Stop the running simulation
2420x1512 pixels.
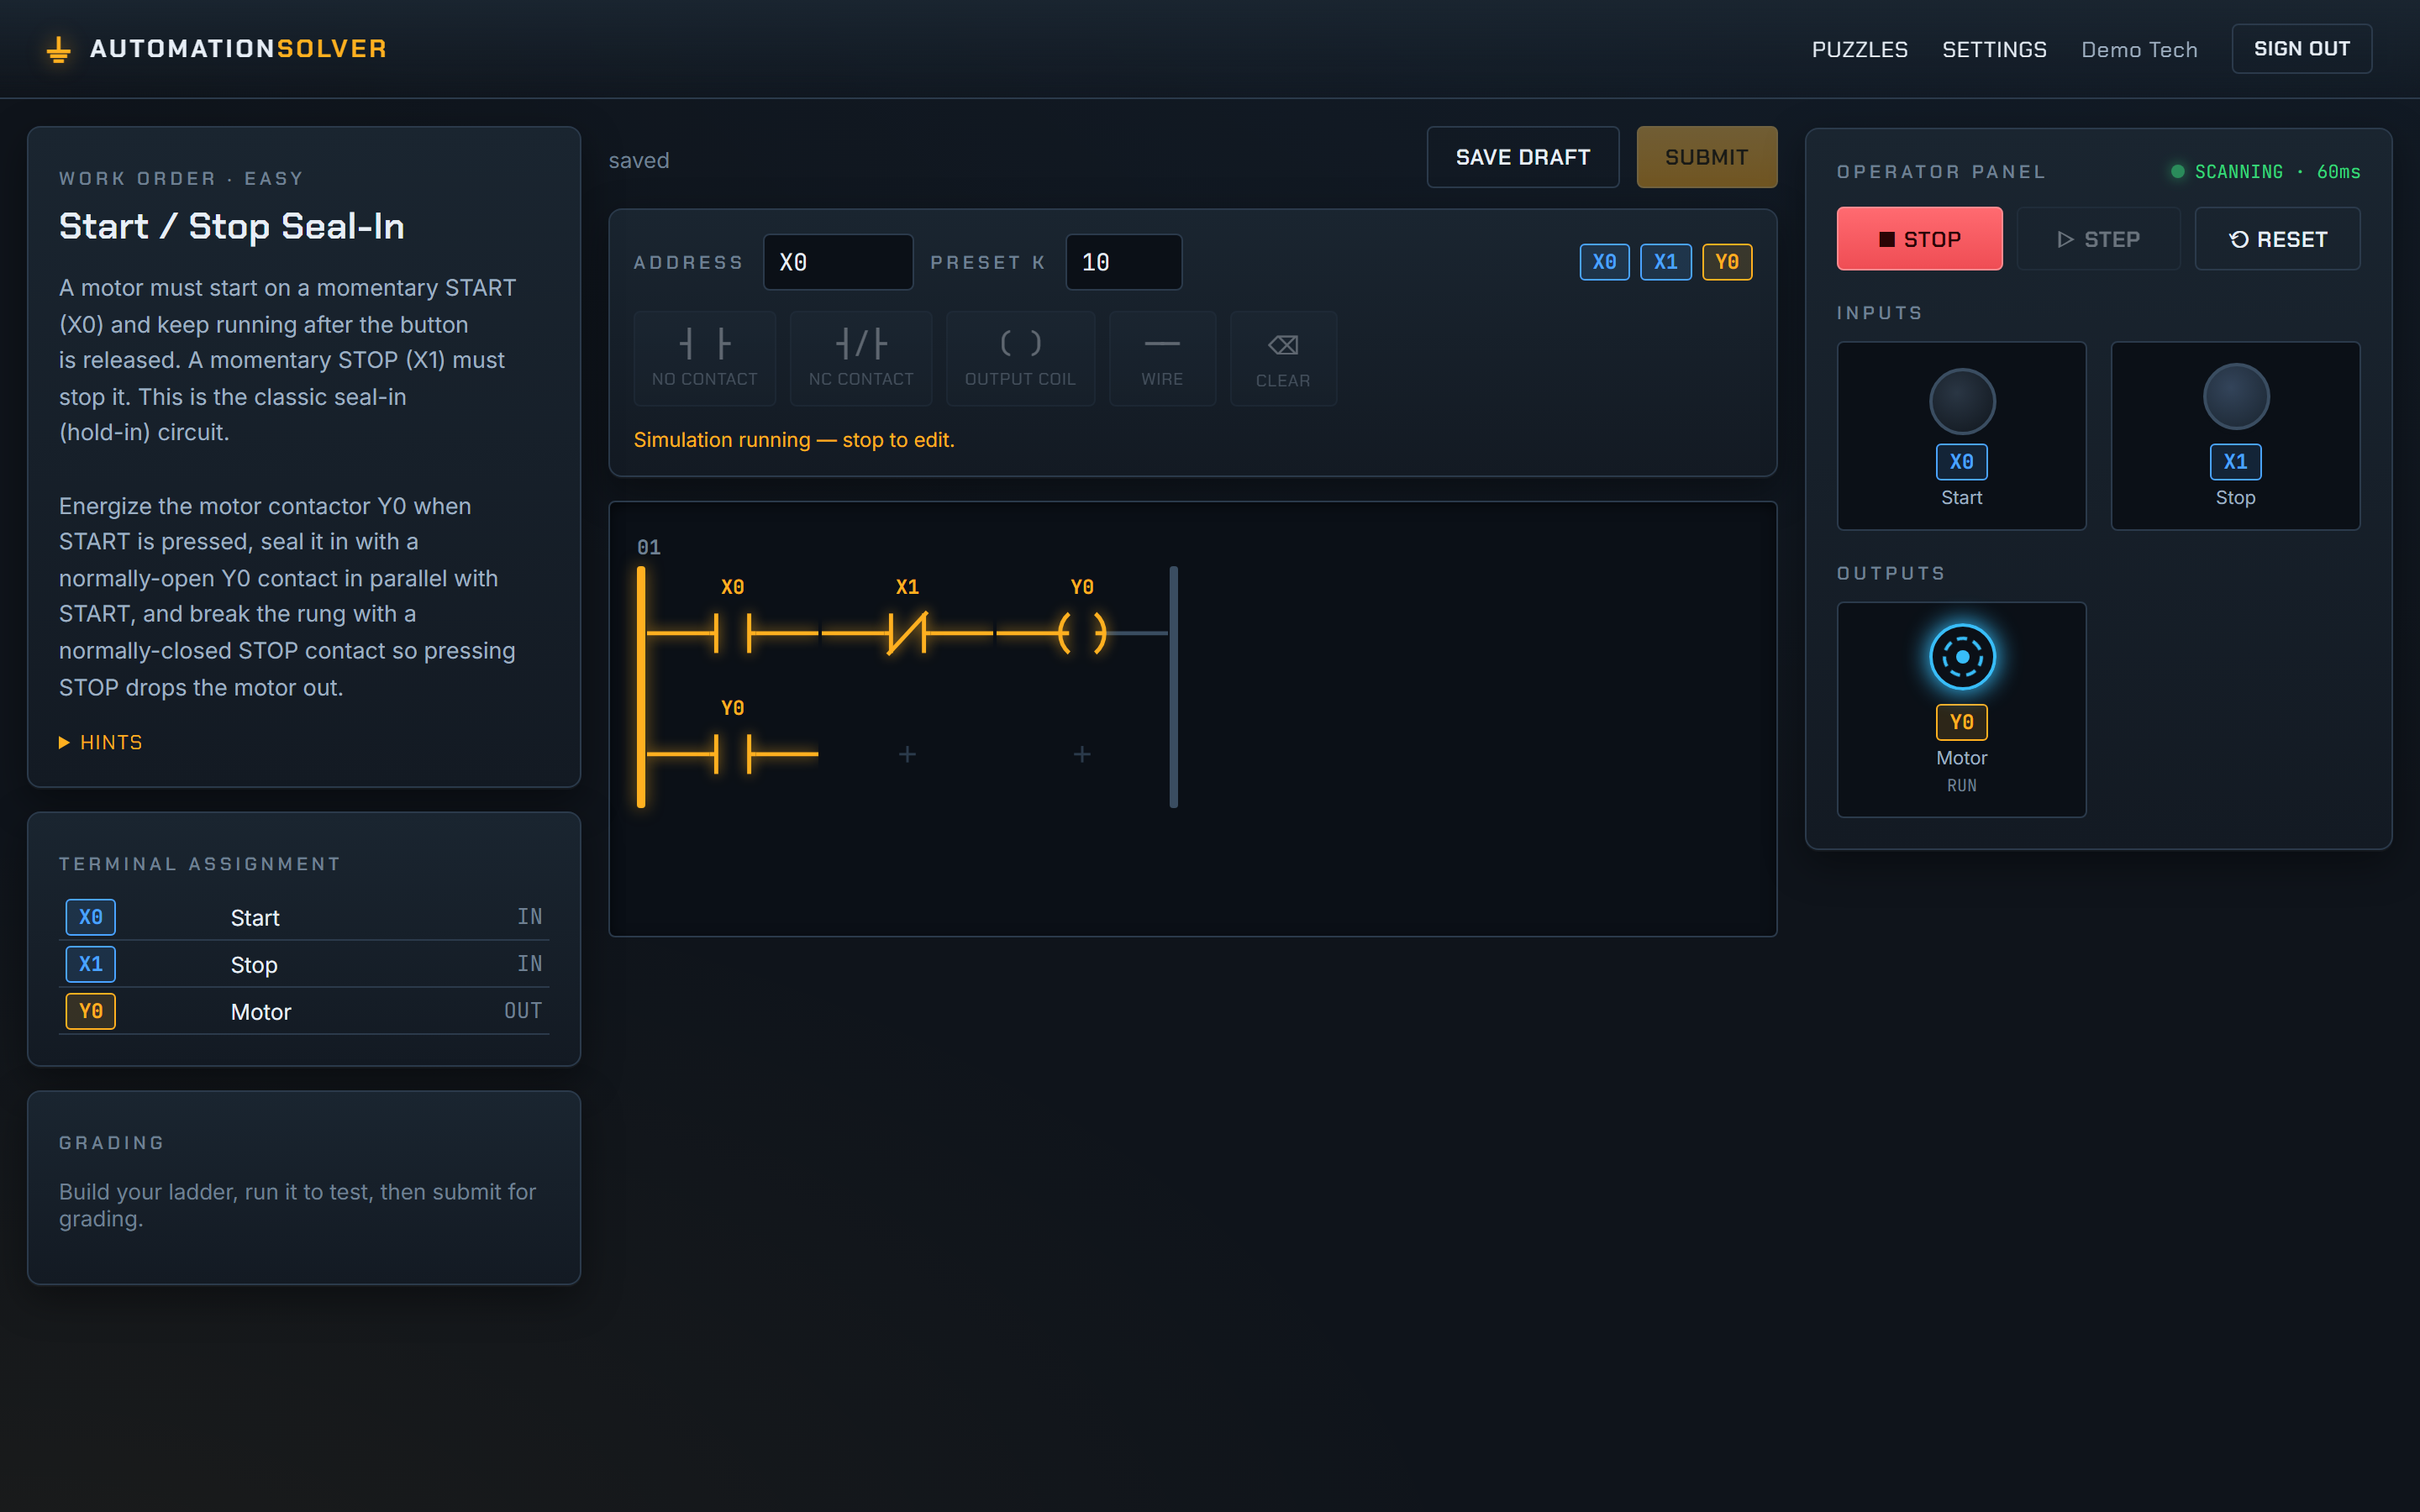click(x=1920, y=239)
